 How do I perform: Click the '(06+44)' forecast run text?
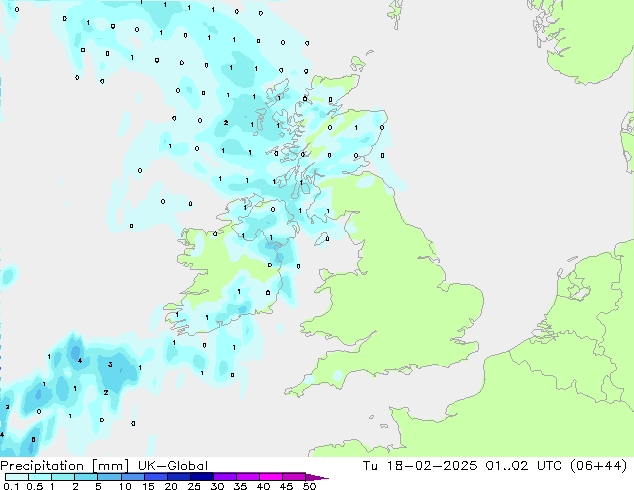pos(599,466)
